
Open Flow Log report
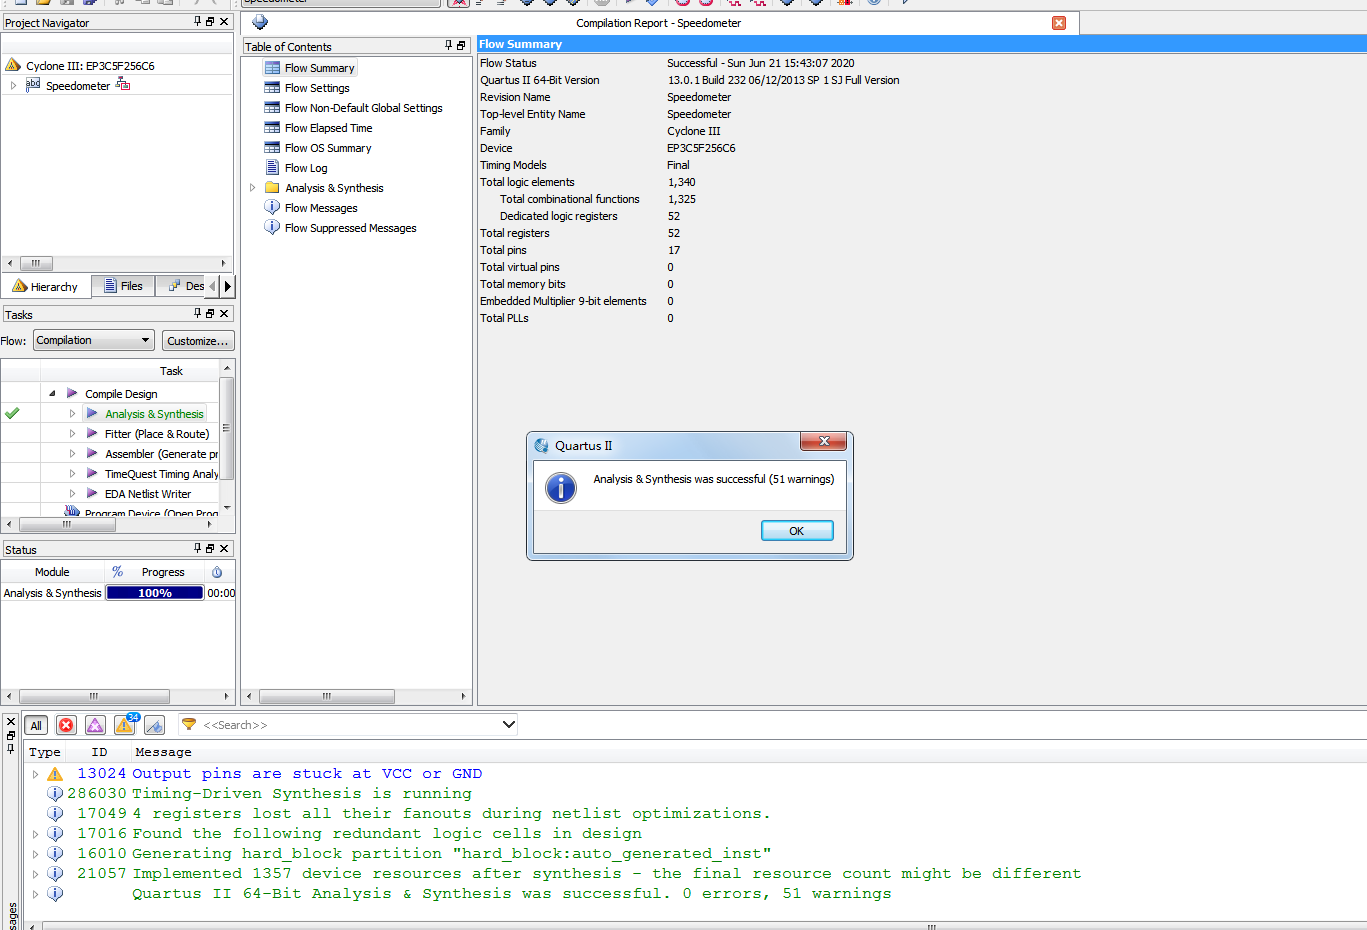[x=306, y=168]
